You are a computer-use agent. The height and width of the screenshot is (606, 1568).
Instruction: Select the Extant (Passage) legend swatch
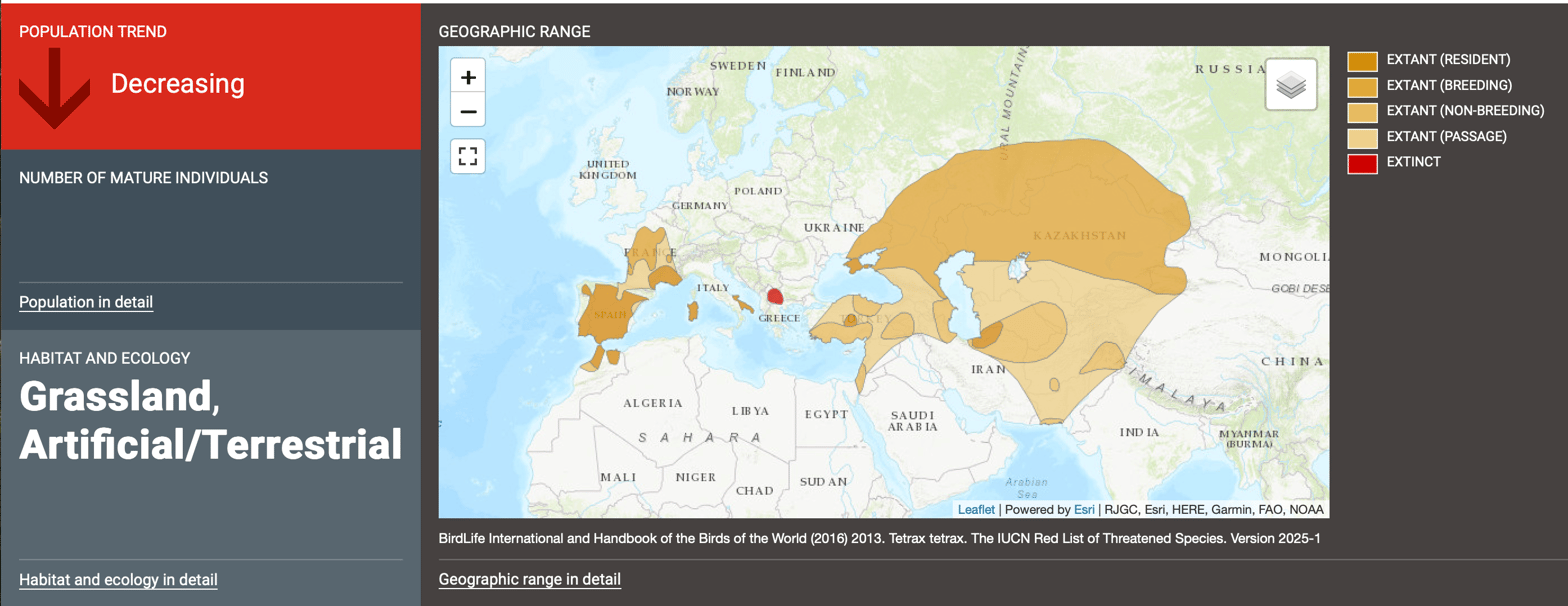1362,136
